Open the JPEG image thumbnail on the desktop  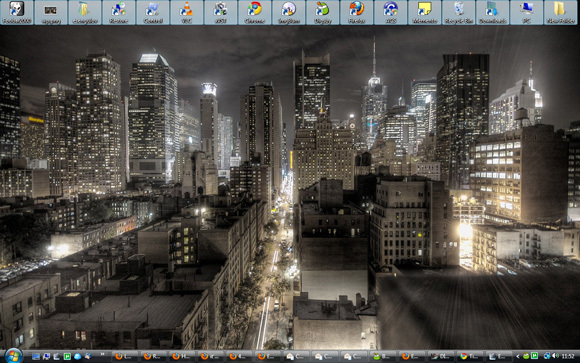coord(51,12)
